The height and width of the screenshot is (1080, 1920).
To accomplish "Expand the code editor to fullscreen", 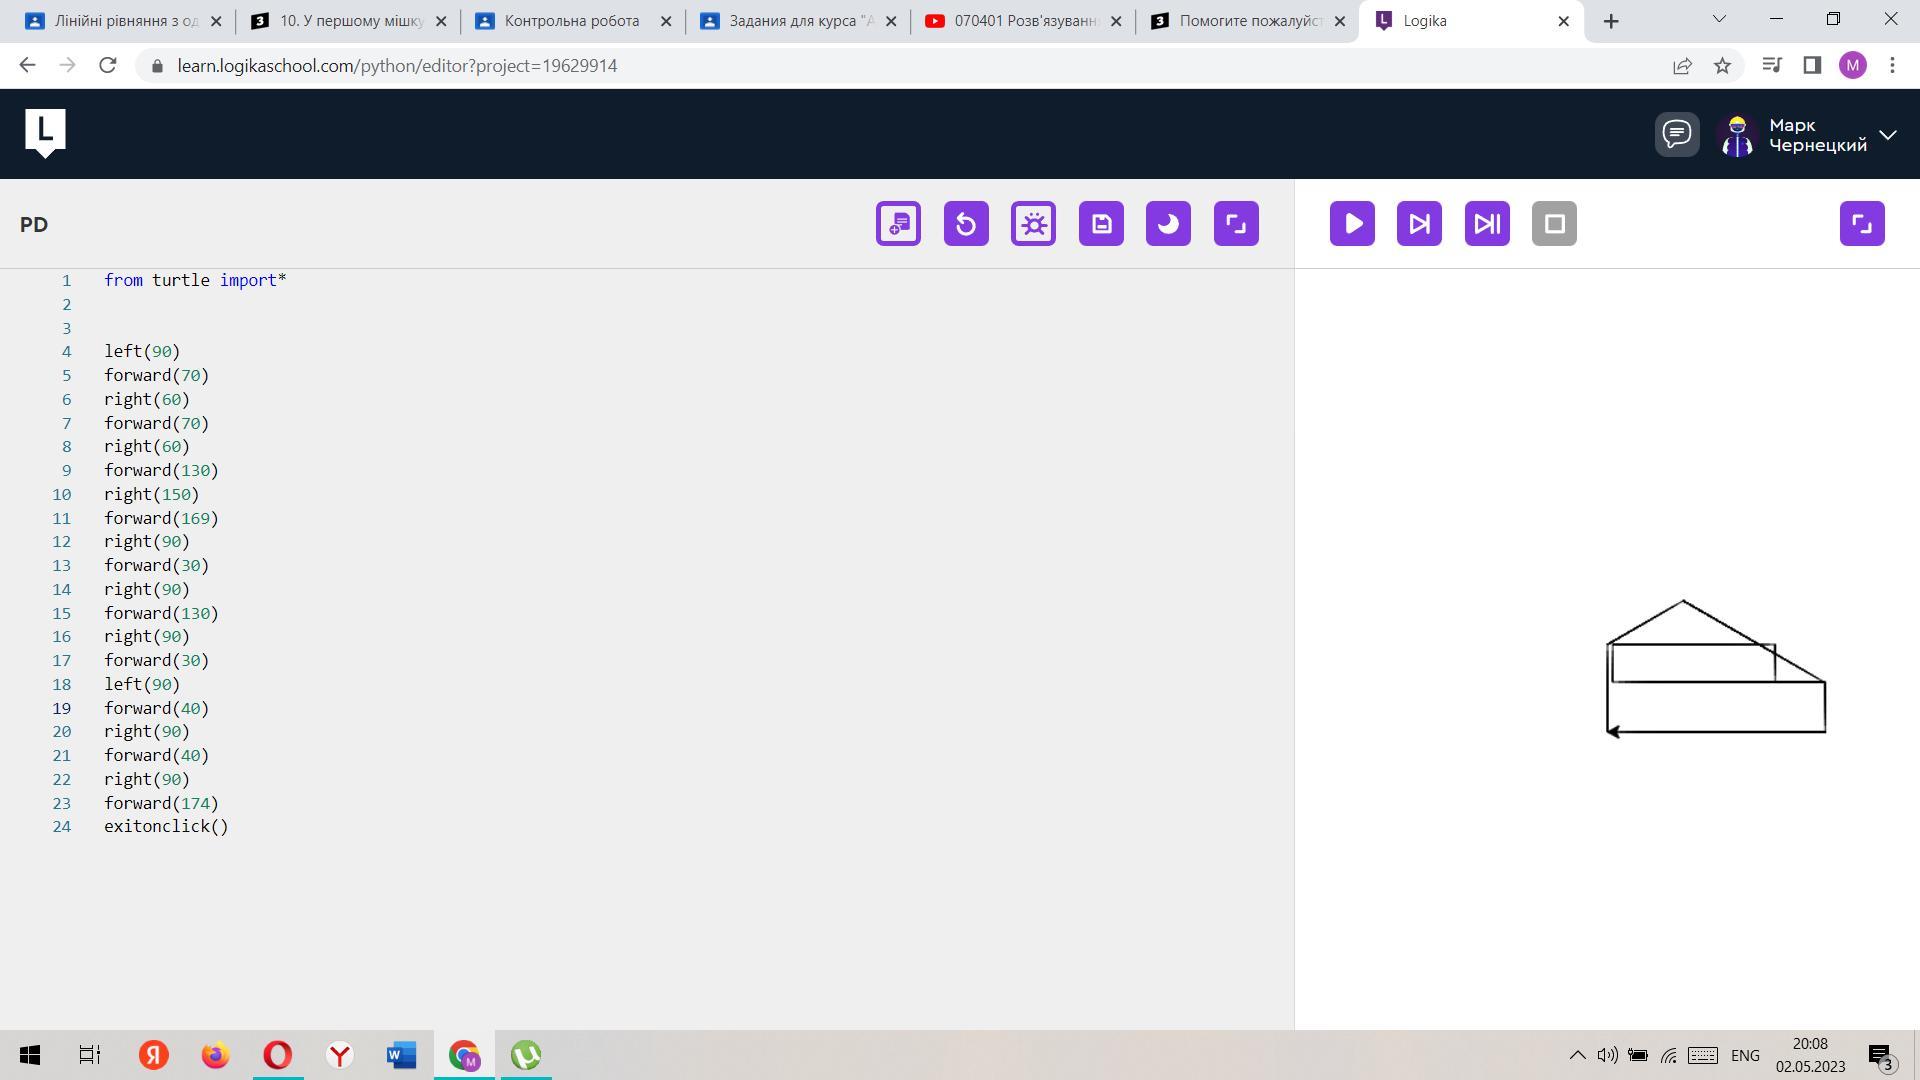I will coord(1236,224).
